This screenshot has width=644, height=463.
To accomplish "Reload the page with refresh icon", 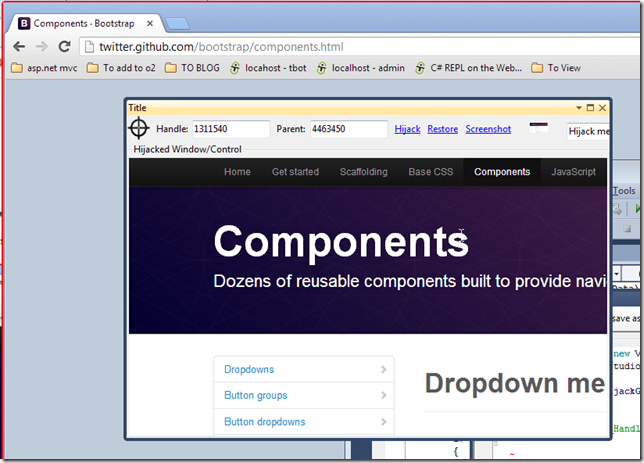I will (x=64, y=46).
